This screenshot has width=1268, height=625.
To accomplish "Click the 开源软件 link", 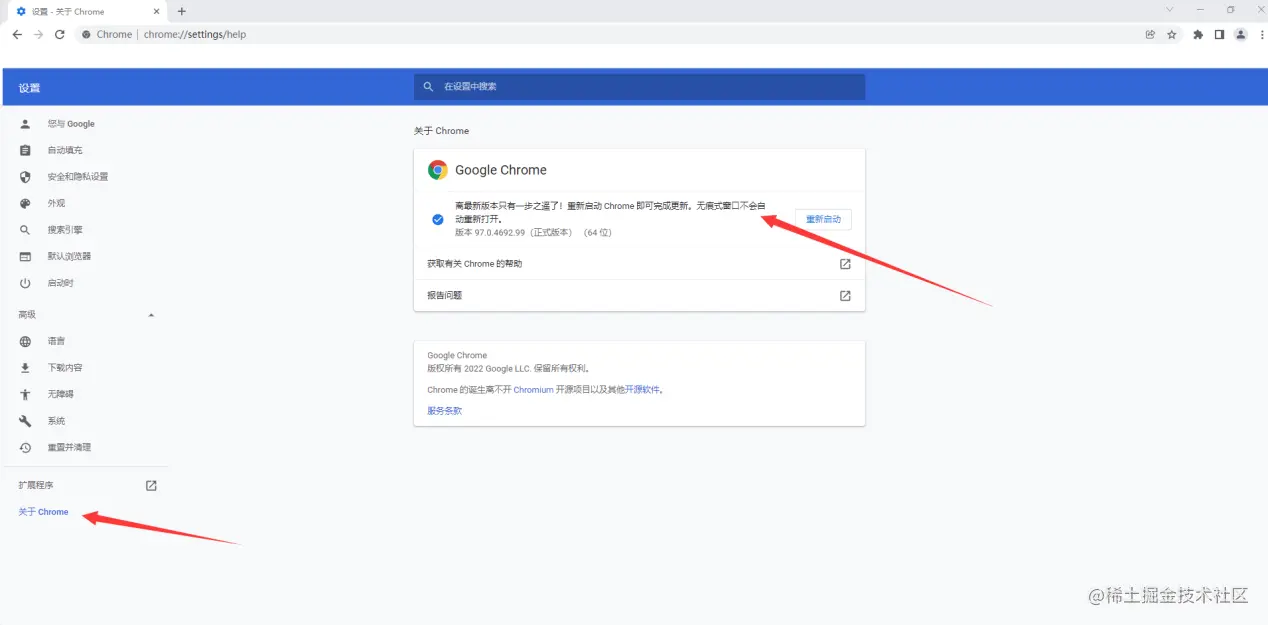I will click(643, 390).
